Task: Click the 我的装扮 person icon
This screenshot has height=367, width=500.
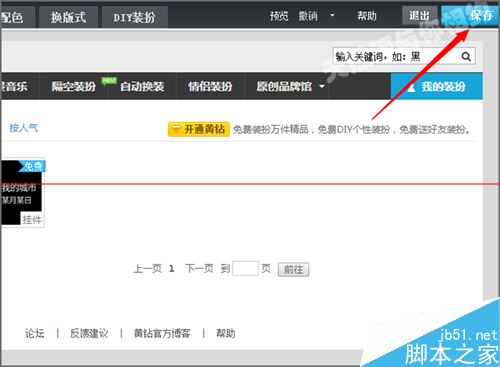Action: coord(411,87)
